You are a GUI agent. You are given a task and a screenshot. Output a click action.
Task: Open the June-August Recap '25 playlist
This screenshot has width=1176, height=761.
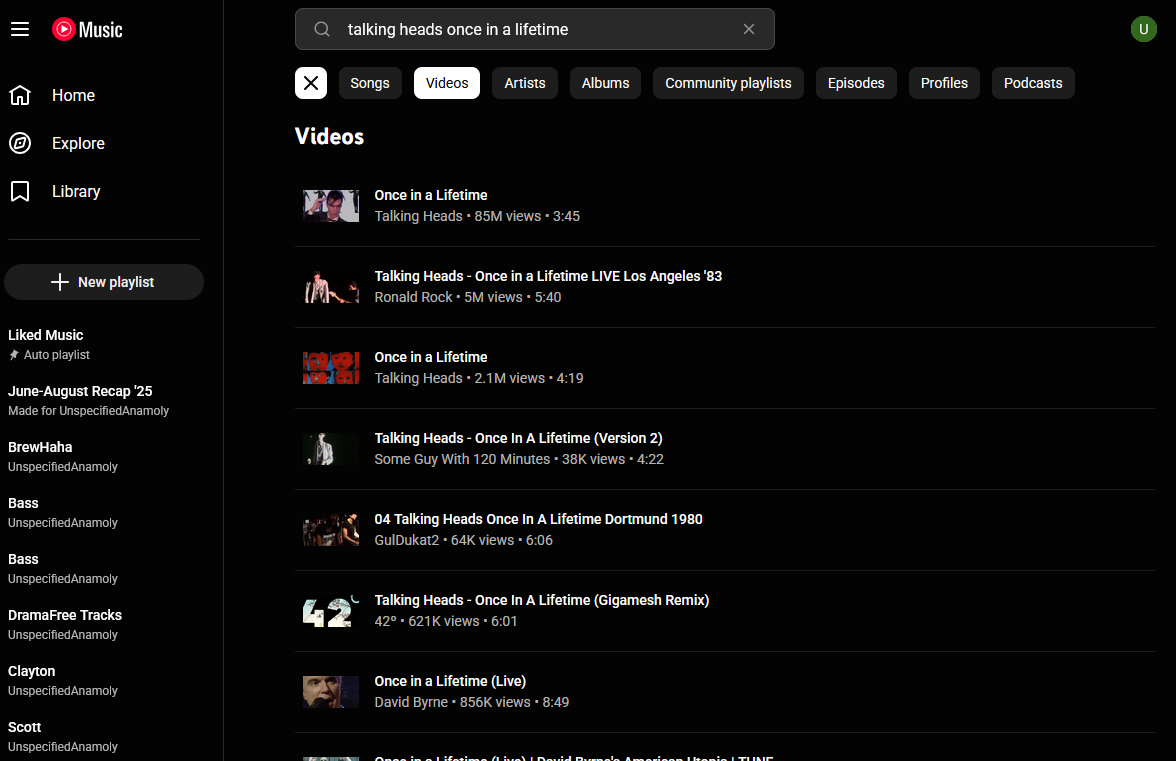[80, 390]
